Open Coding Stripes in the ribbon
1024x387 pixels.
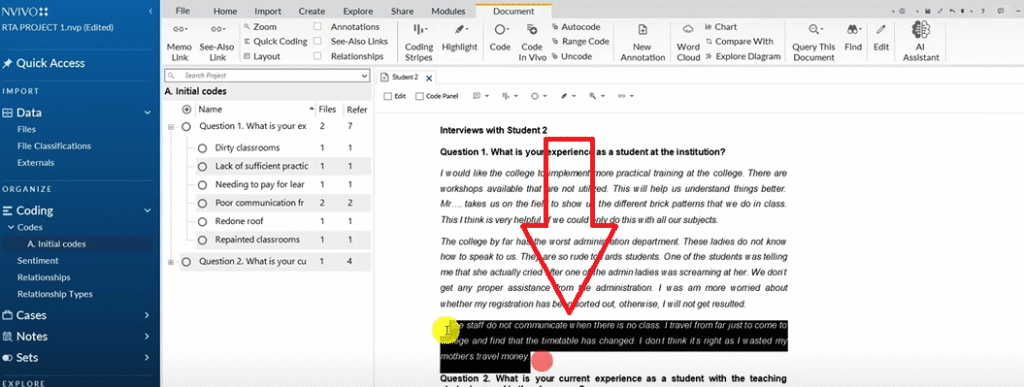419,43
